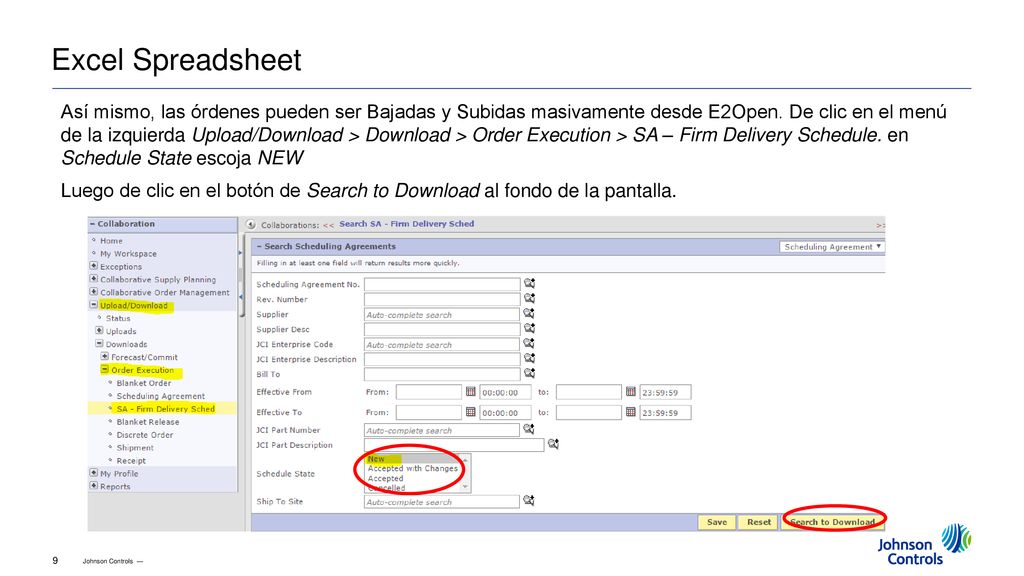Select Scheduling Agreement download item
Screen dimensions: 1024x576
161,396
